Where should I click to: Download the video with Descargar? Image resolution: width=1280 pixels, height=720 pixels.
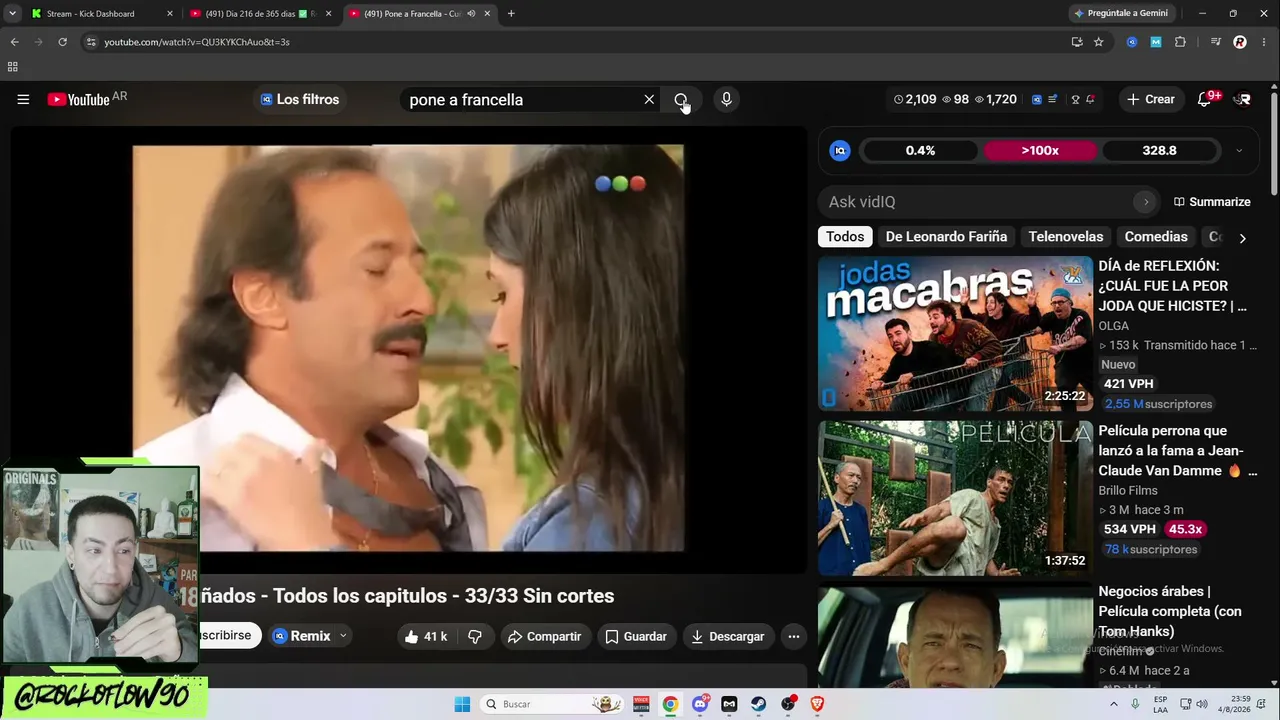(727, 636)
